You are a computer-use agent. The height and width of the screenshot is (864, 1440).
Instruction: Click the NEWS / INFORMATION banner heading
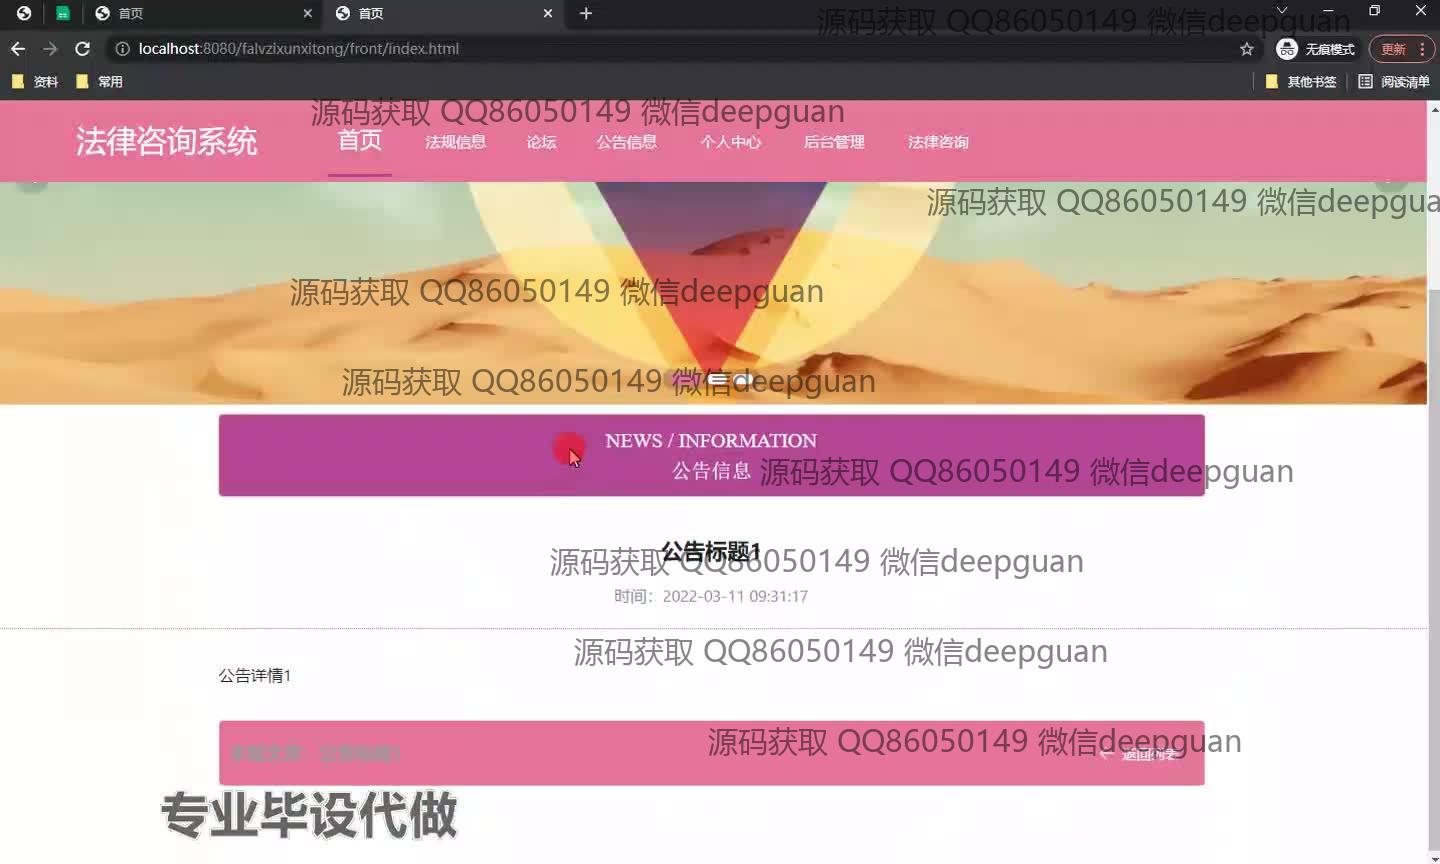pos(711,441)
